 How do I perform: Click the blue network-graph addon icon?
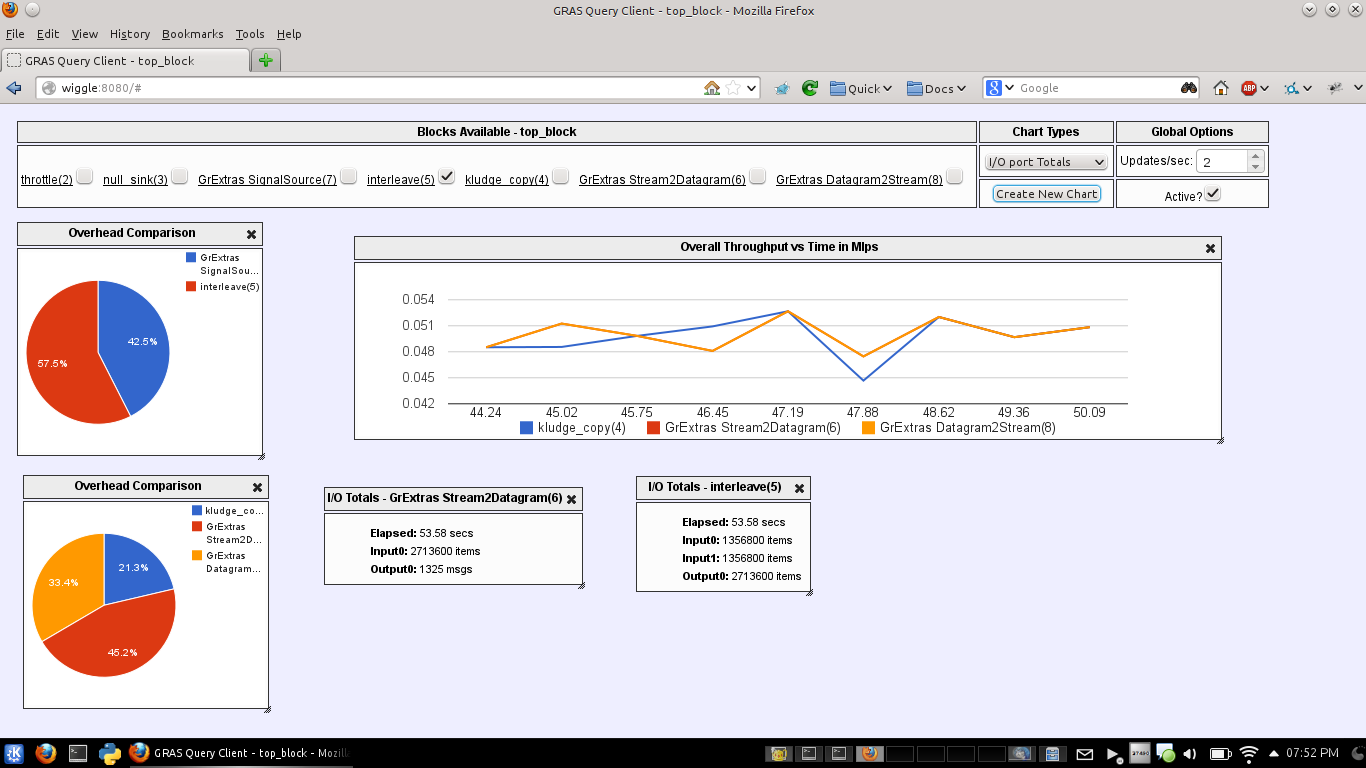pos(1292,88)
